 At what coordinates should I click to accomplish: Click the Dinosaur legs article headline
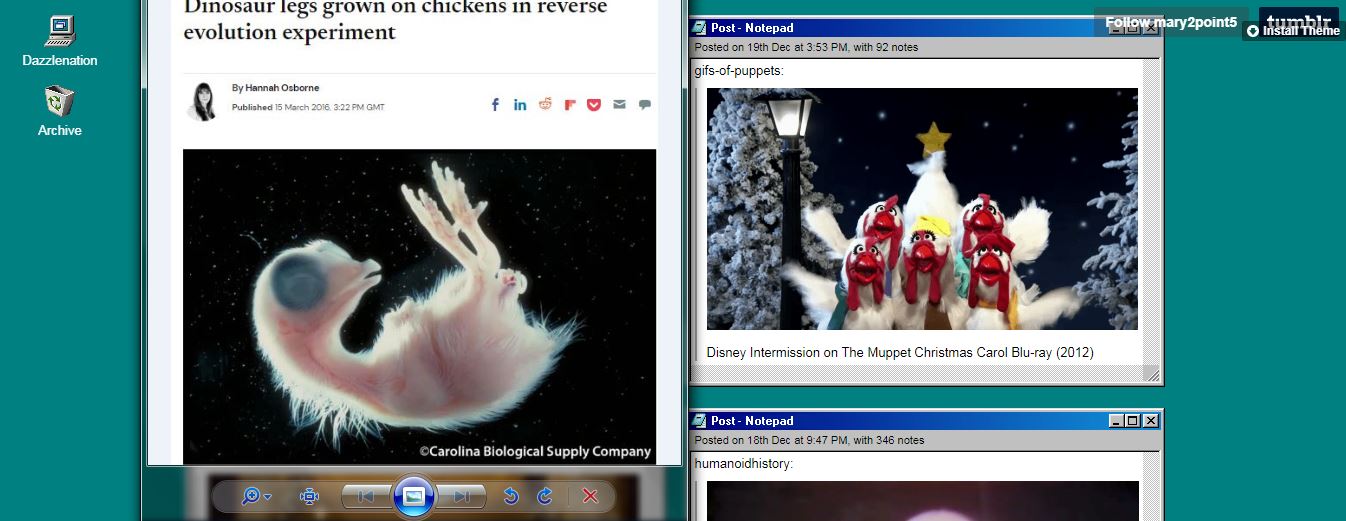tap(396, 20)
